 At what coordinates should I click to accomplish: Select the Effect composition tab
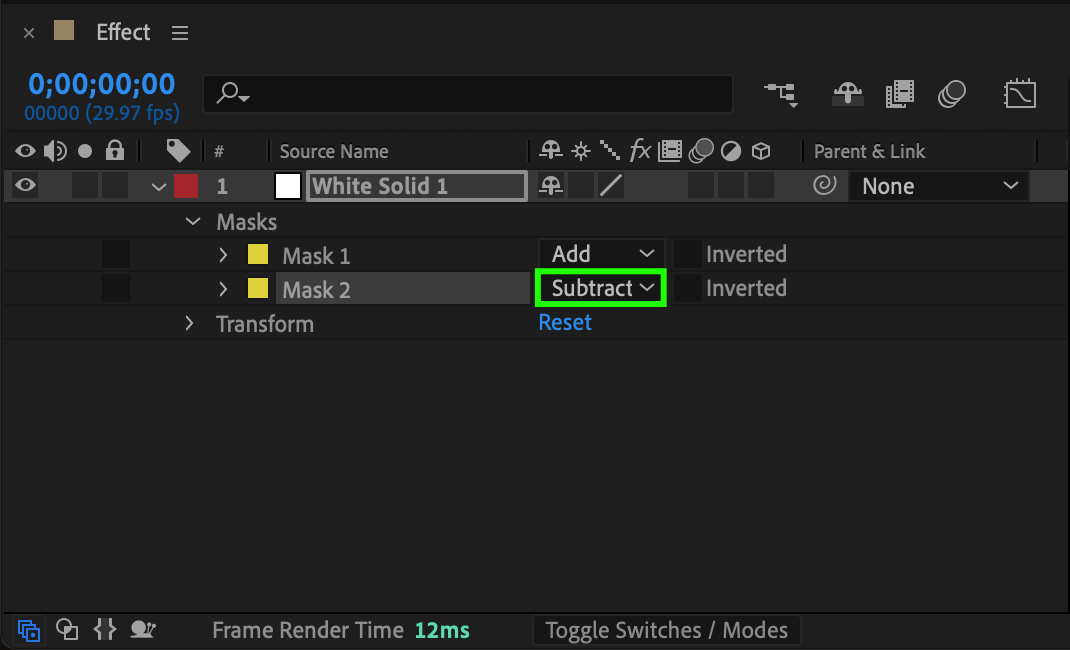(123, 32)
